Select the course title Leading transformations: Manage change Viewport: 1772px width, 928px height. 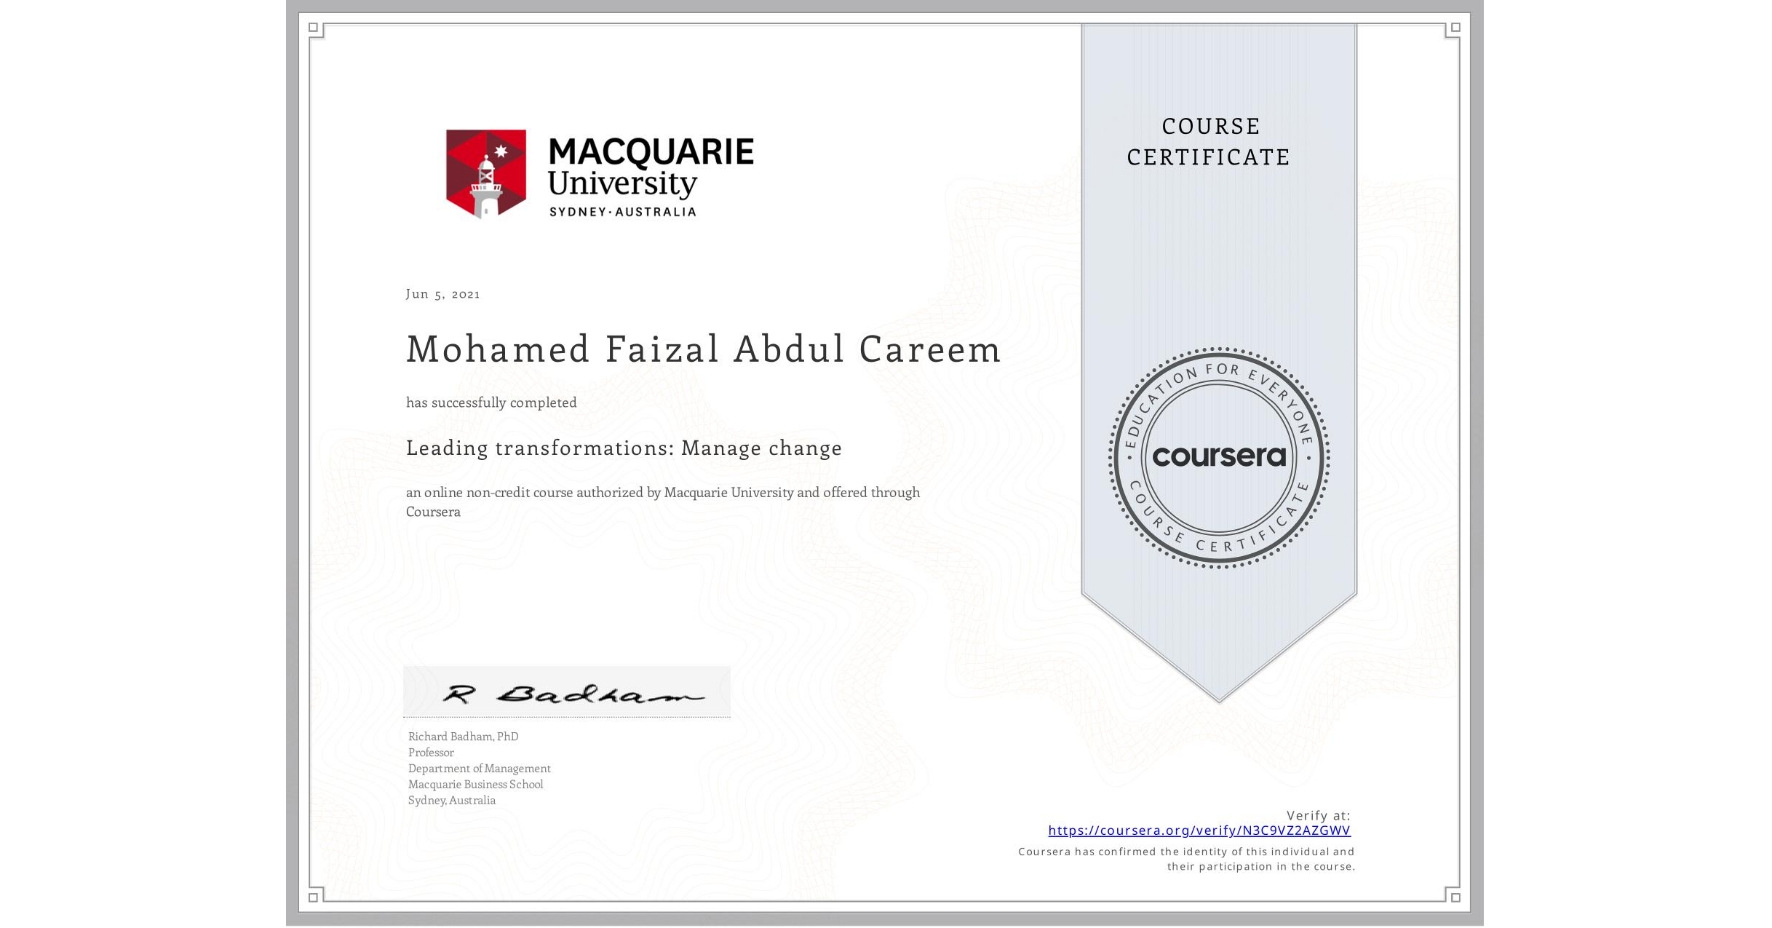623,448
